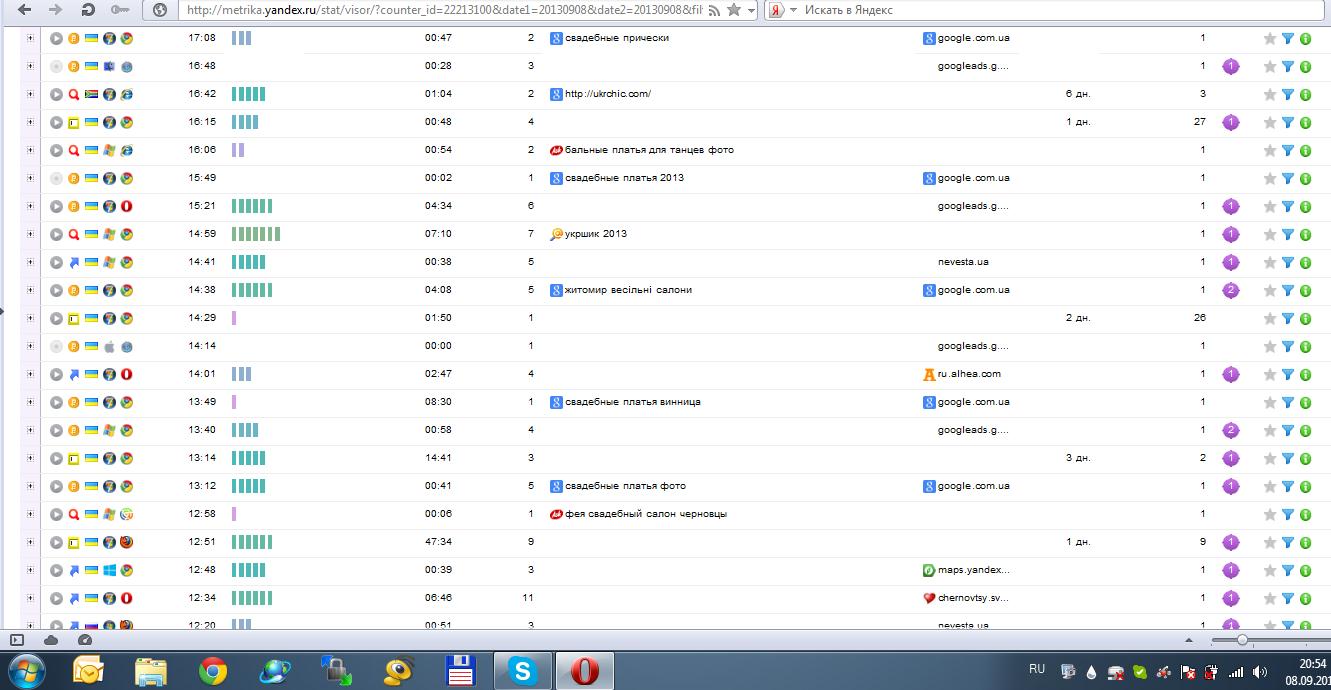This screenshot has width=1331, height=690.
Task: Star the 14:29 visit as favorite
Action: point(1270,318)
